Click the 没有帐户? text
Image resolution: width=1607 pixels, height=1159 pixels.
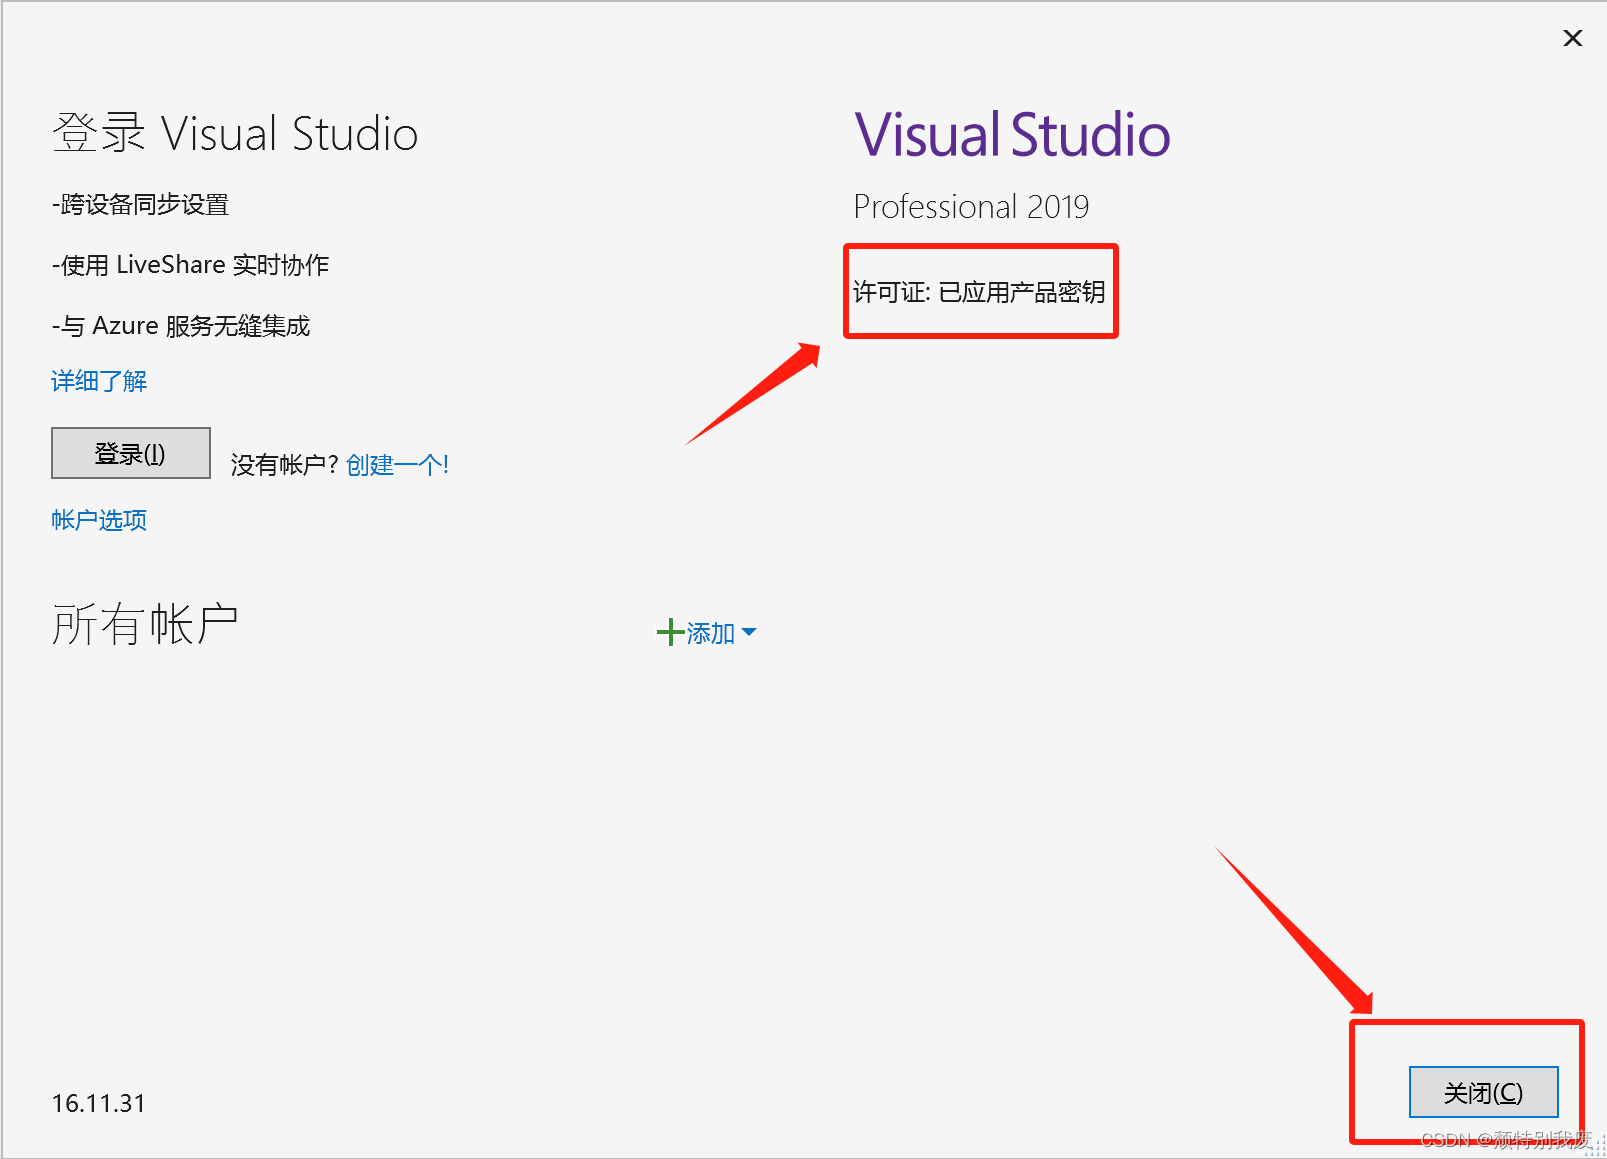coord(285,465)
